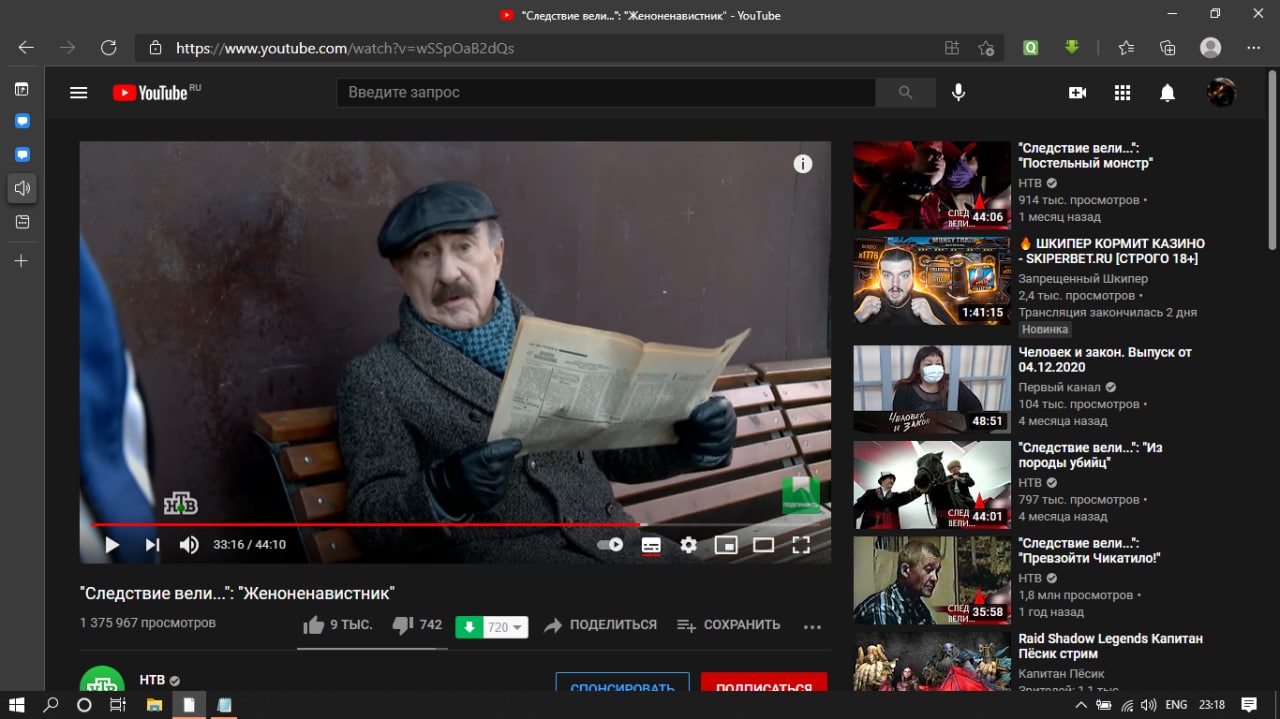This screenshot has height=719, width=1280.
Task: Open Raid Shadow Legends stream title
Action: click(1110, 646)
